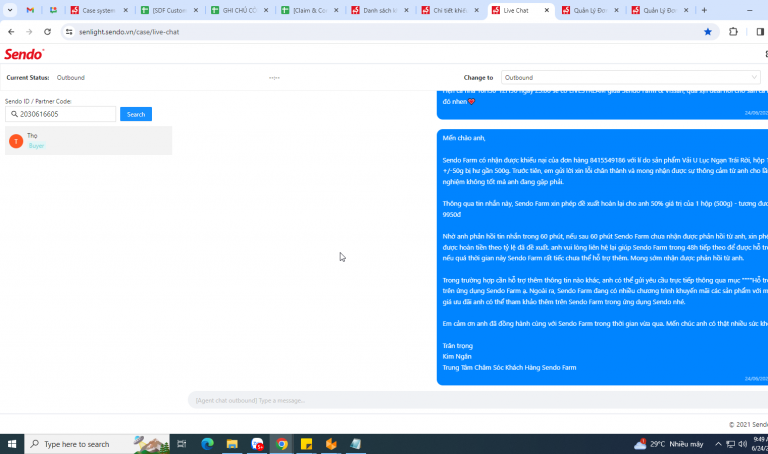Click the message input box
This screenshot has height=454, width=768.
point(478,400)
